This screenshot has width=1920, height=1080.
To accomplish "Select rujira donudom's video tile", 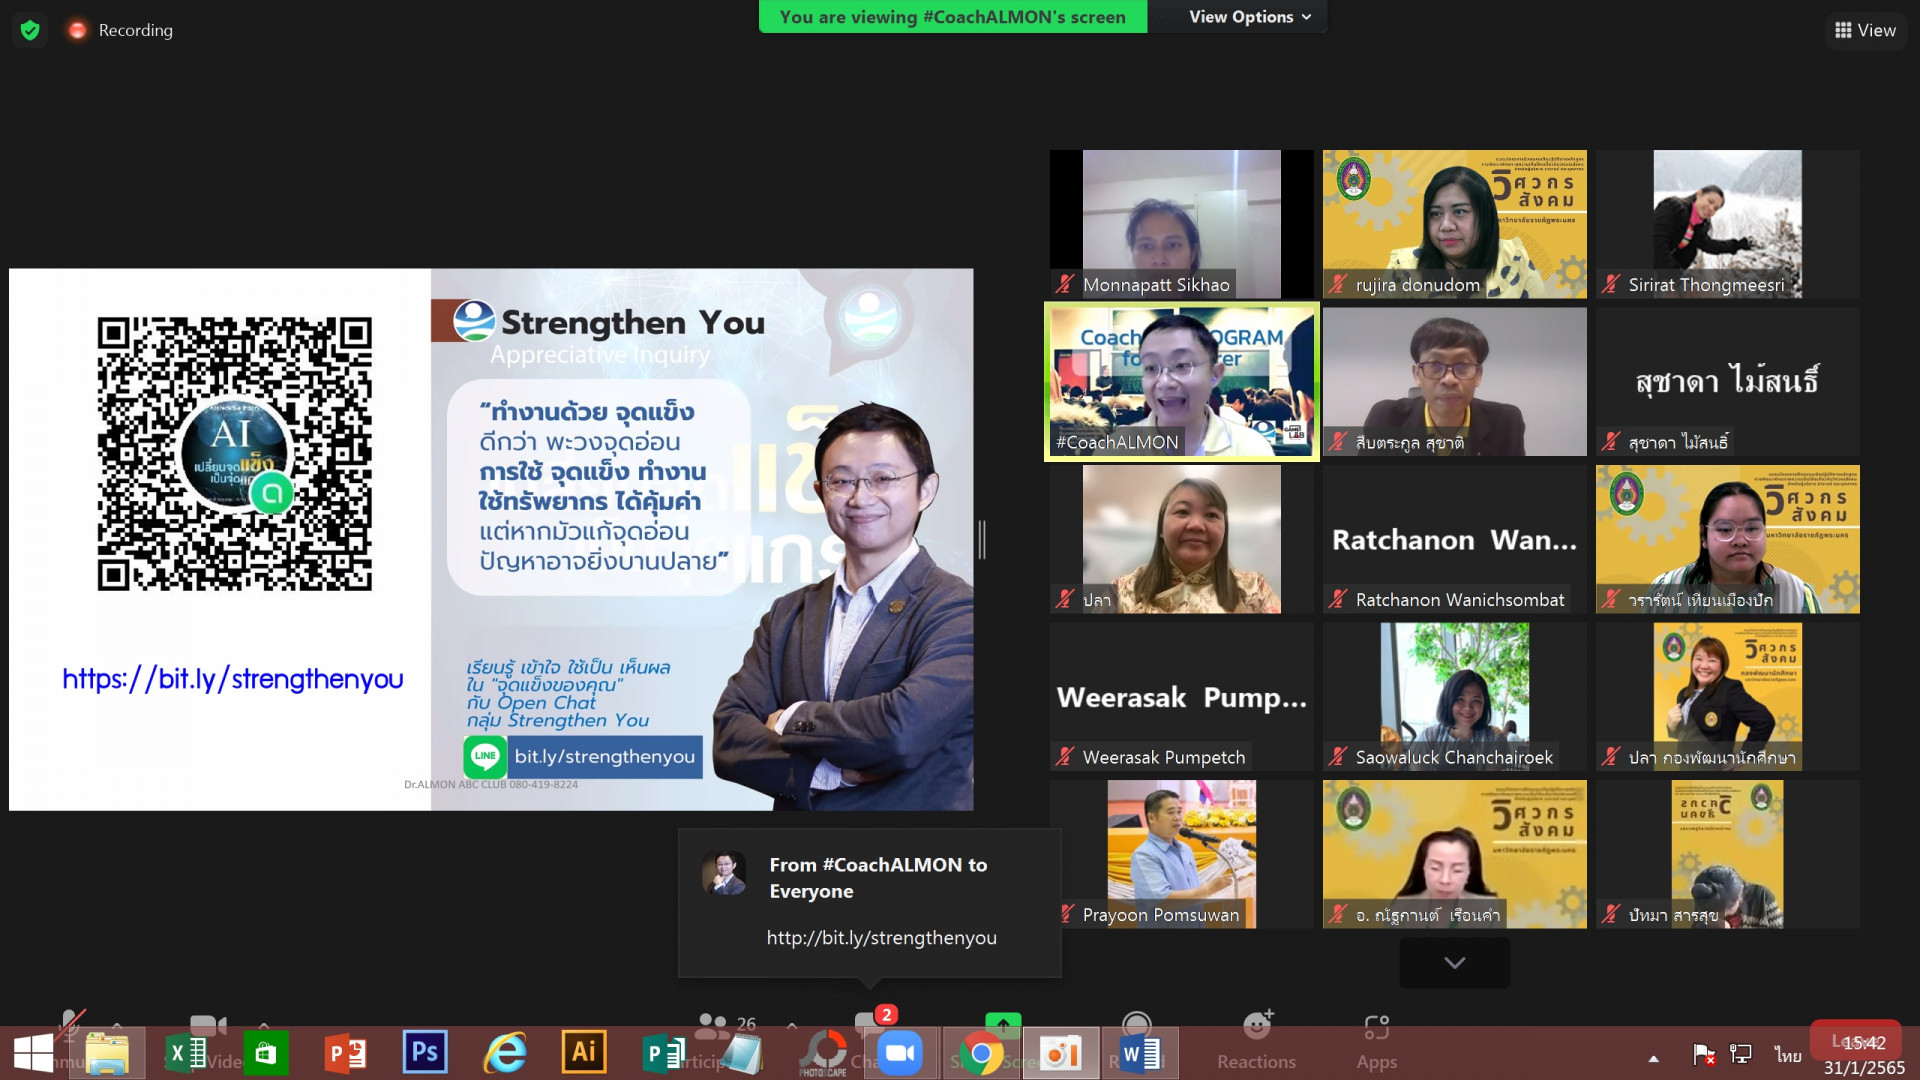I will click(1454, 224).
